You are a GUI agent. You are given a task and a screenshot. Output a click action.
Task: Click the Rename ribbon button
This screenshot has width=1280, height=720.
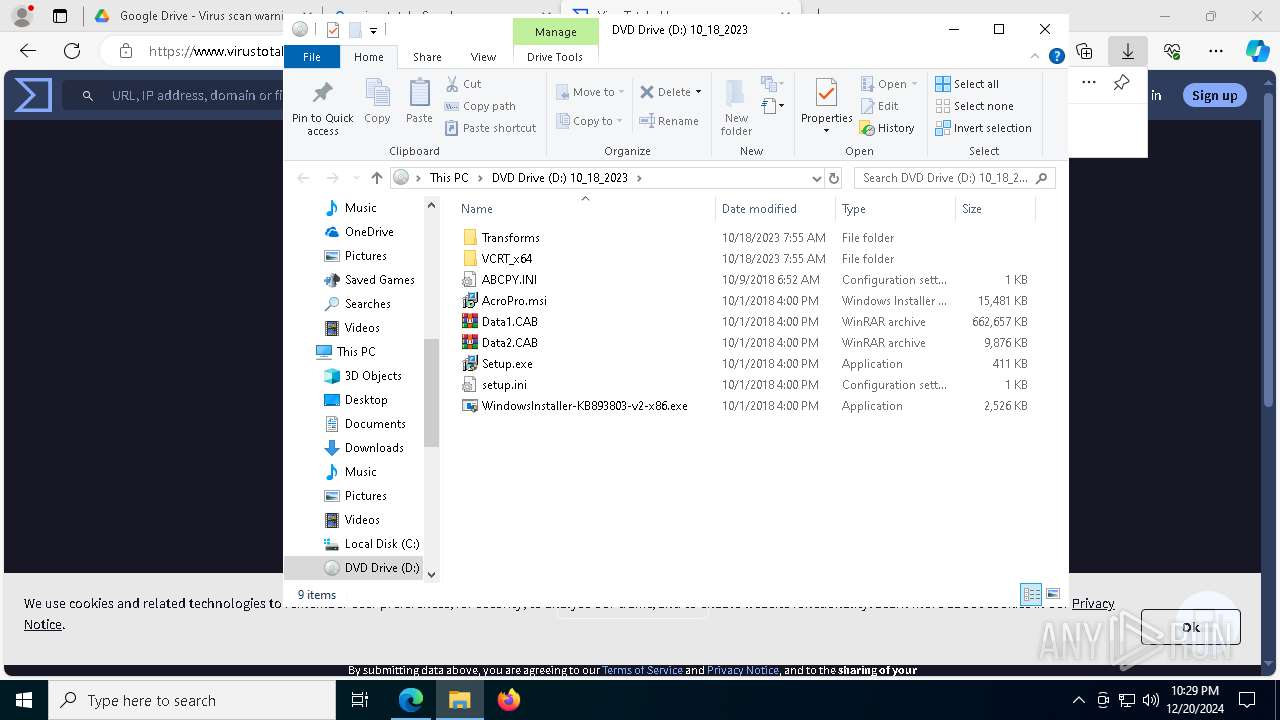(x=669, y=121)
